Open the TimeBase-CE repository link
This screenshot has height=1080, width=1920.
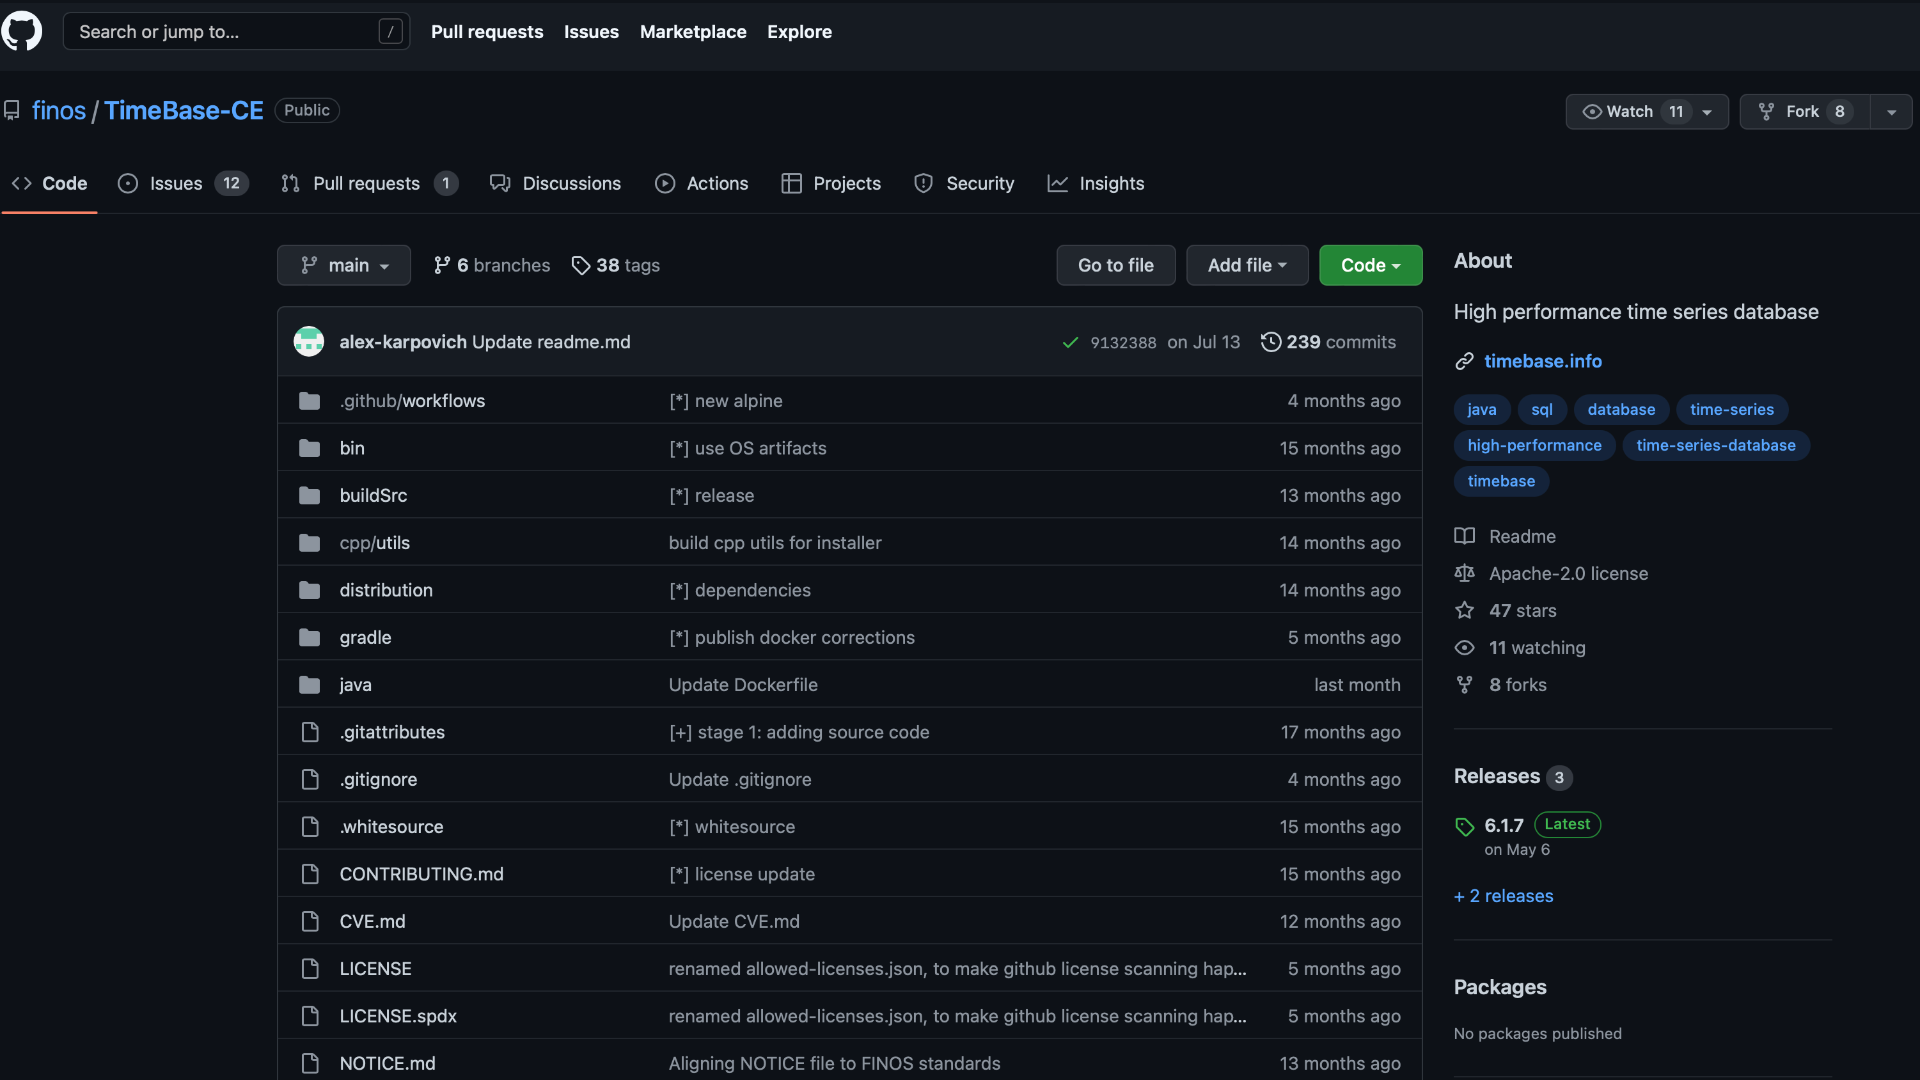pos(184,110)
